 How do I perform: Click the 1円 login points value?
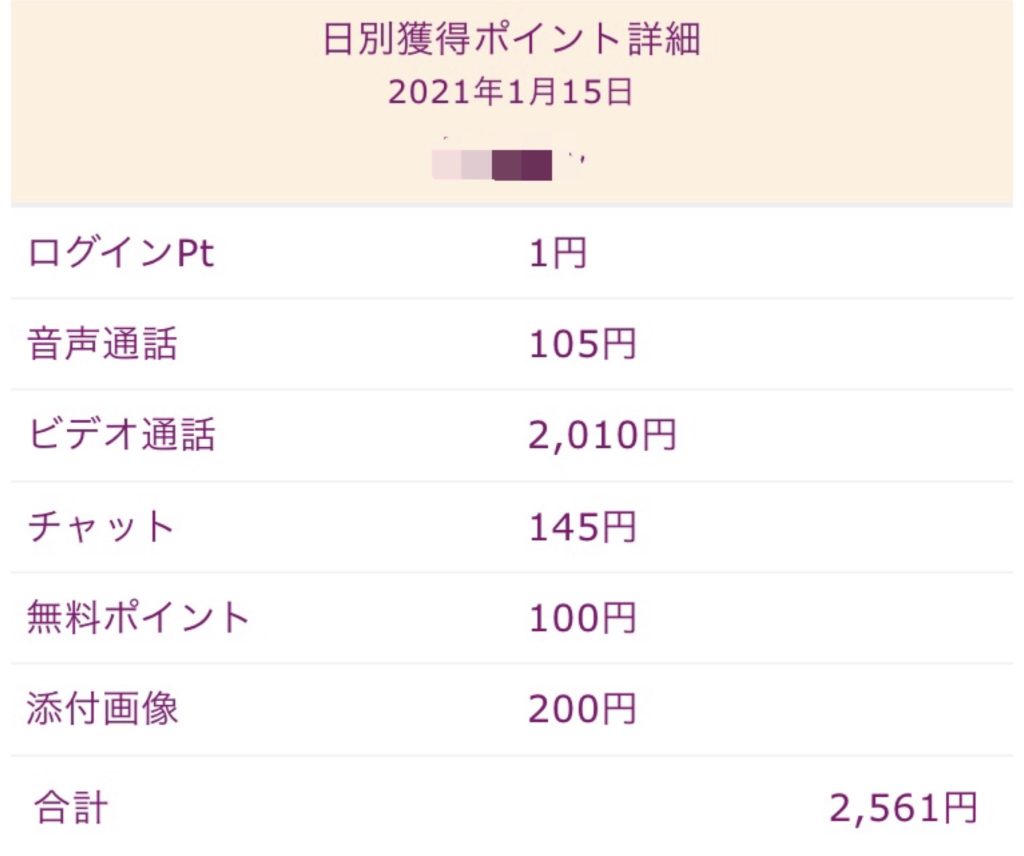coord(557,254)
